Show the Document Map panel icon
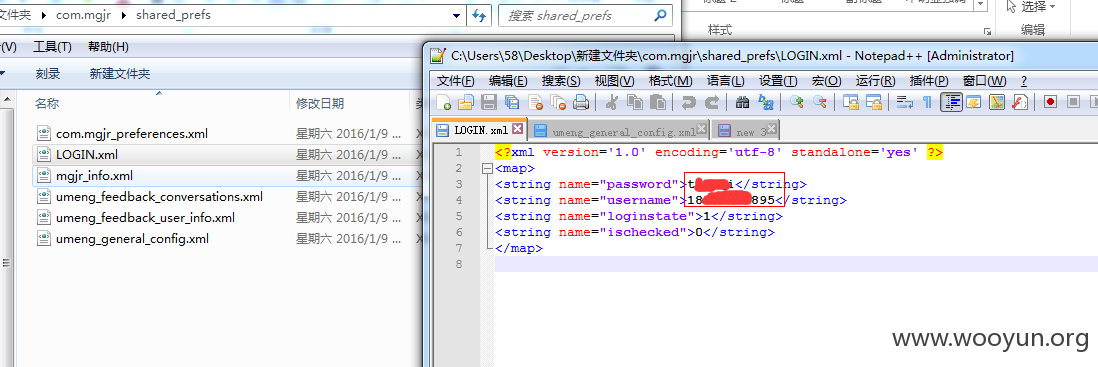1098x367 pixels. pos(996,103)
